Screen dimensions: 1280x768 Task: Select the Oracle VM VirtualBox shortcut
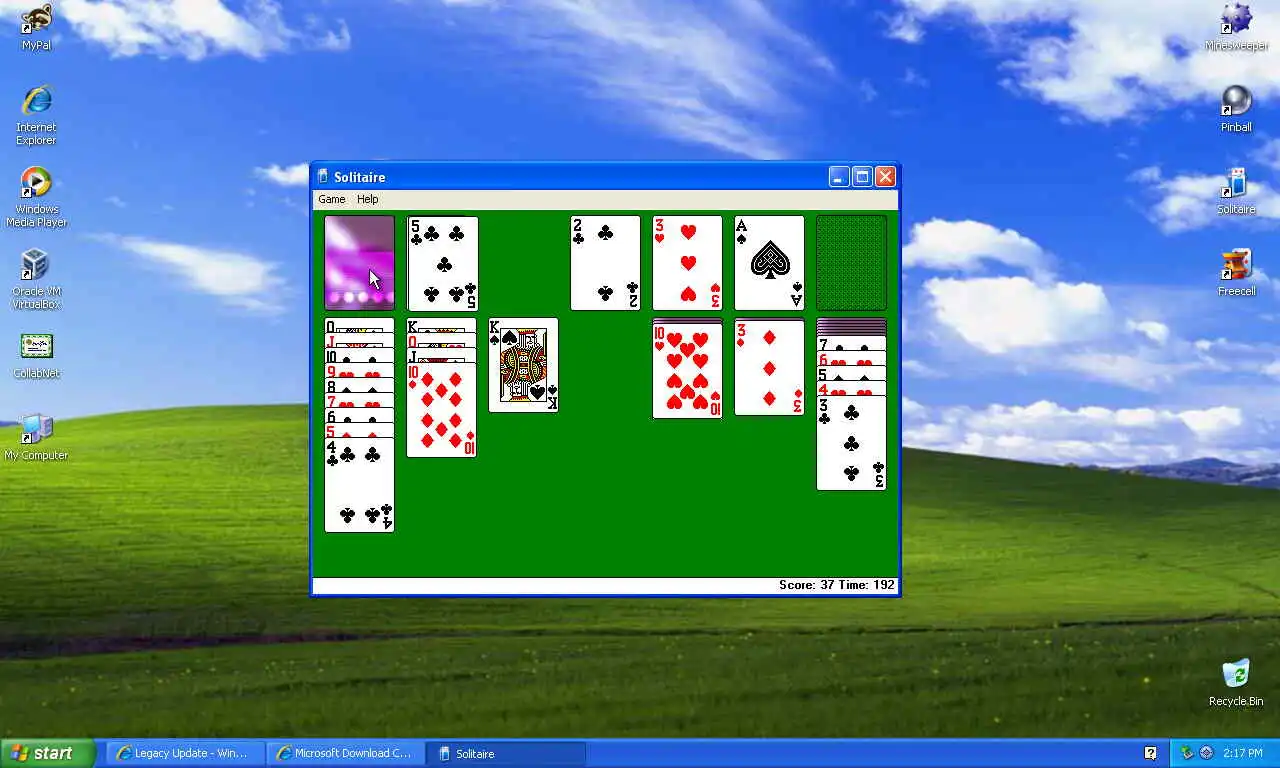point(36,279)
